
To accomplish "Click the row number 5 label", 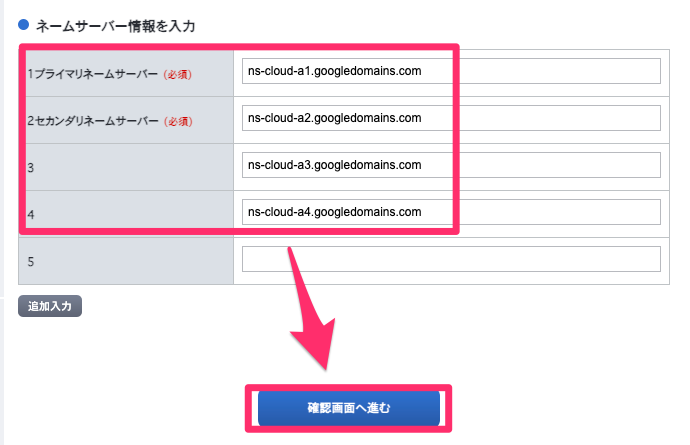I will [x=31, y=262].
